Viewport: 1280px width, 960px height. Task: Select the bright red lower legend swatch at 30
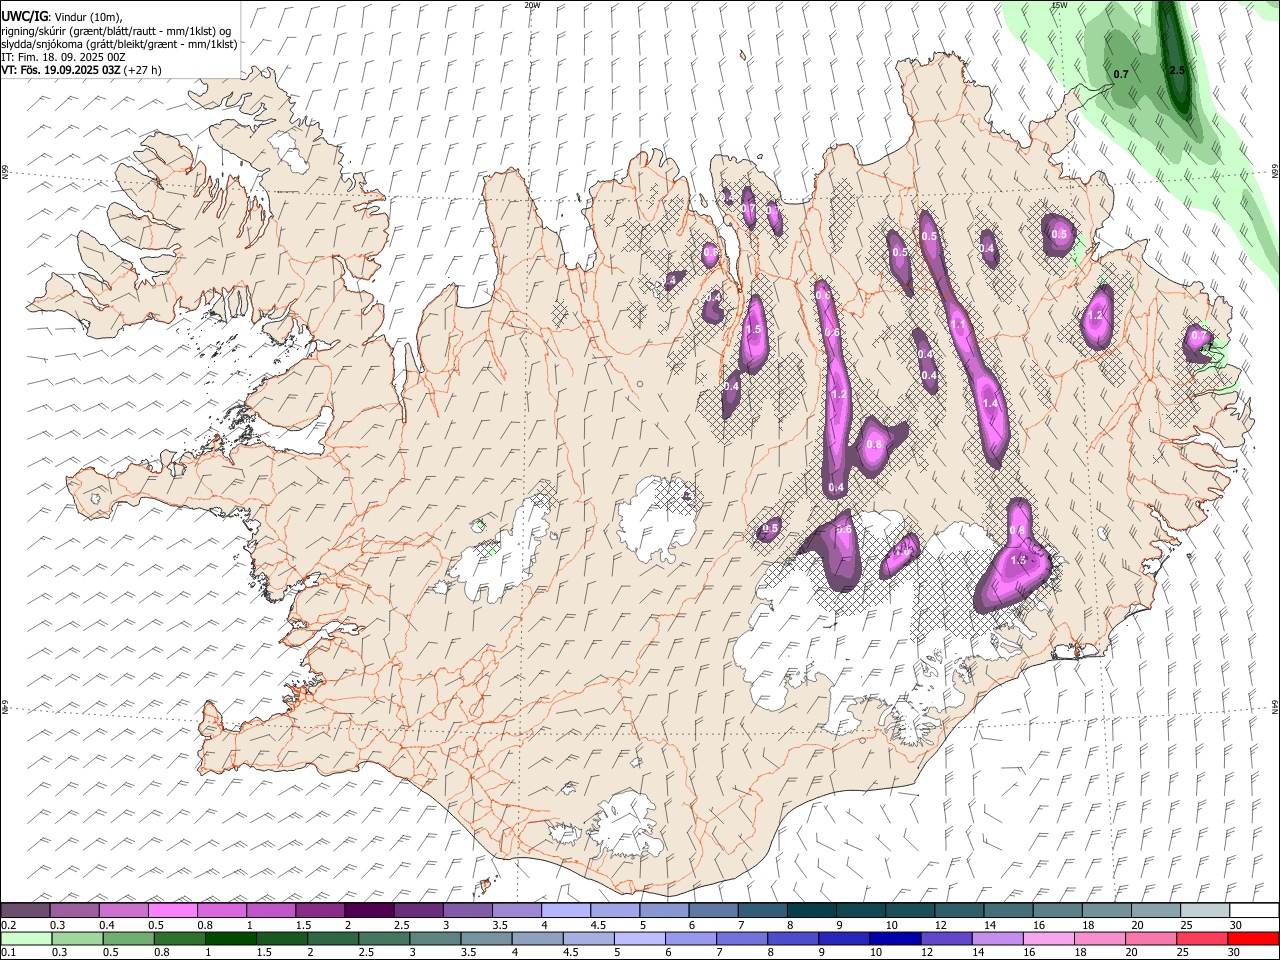pos(1253,939)
